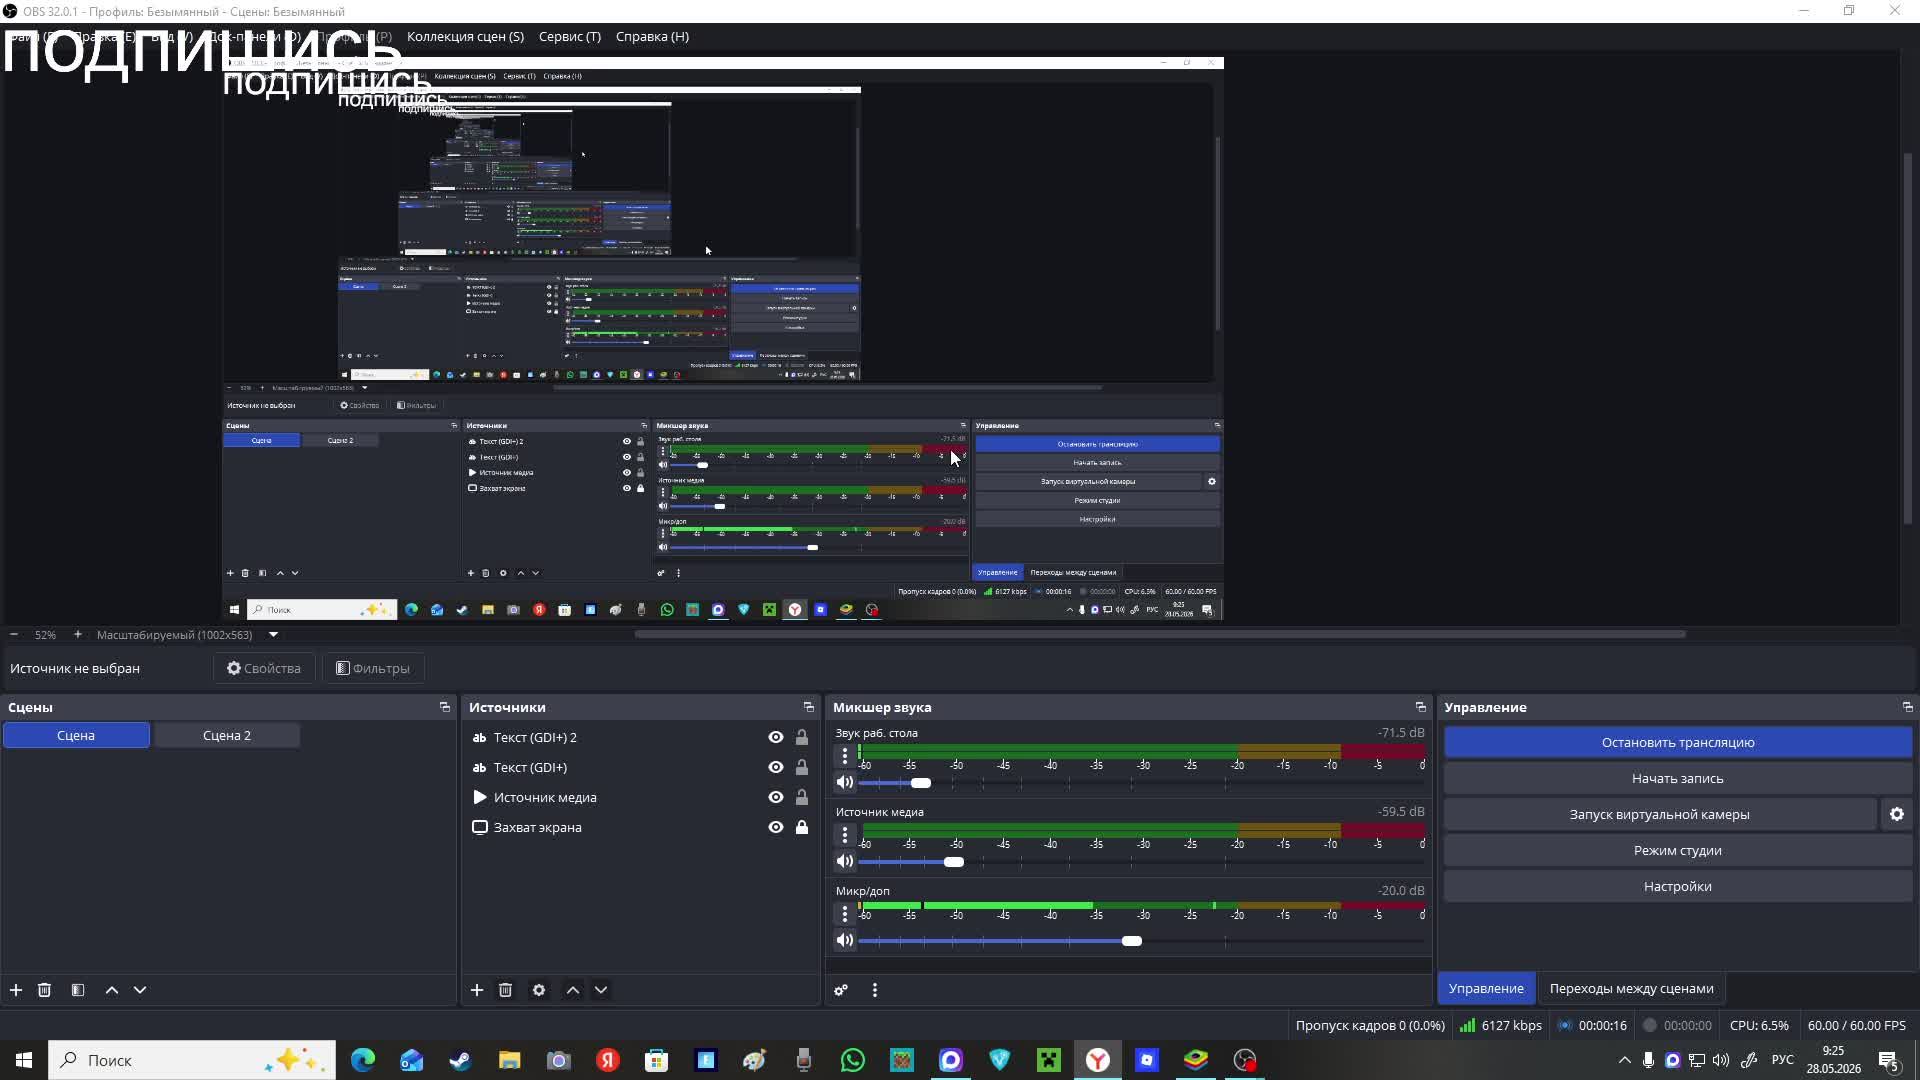
Task: Hide the Текст (GDI+) source
Action: (776, 768)
